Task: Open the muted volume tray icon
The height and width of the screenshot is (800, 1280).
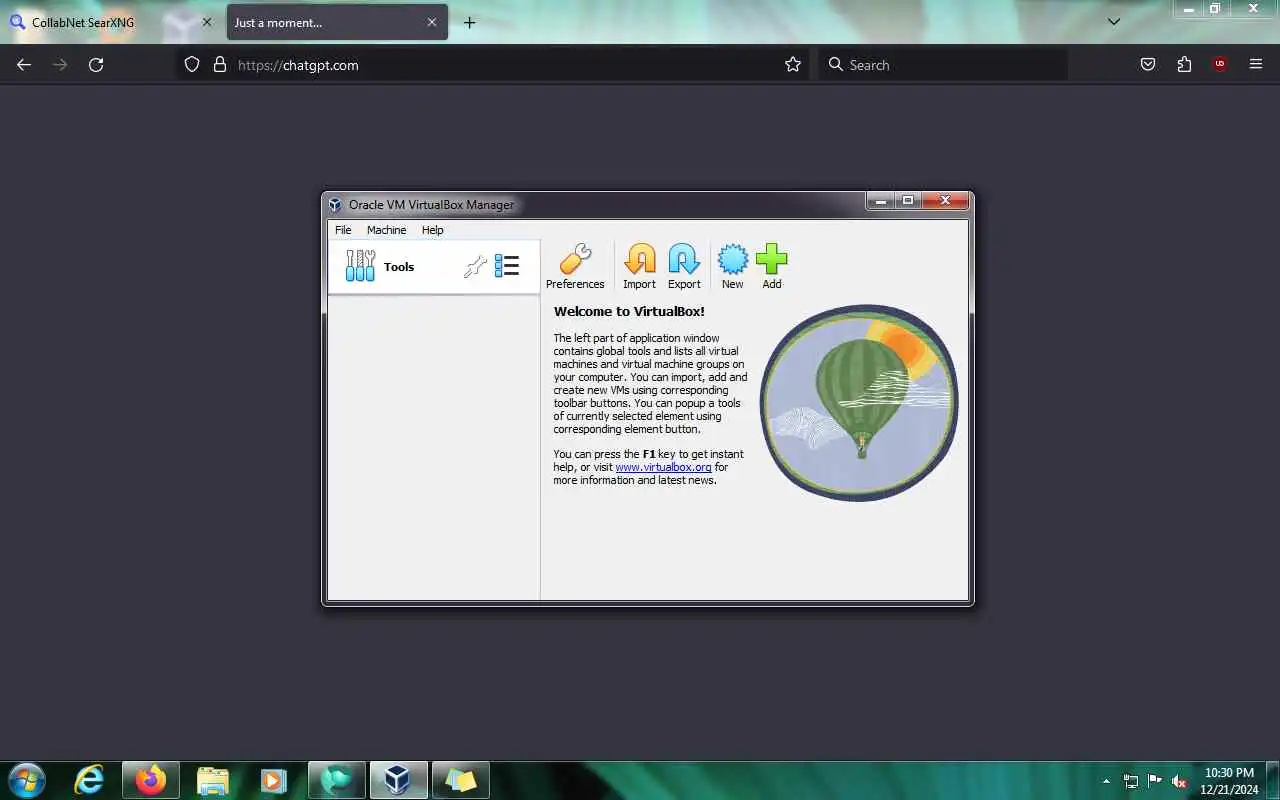Action: tap(1179, 781)
